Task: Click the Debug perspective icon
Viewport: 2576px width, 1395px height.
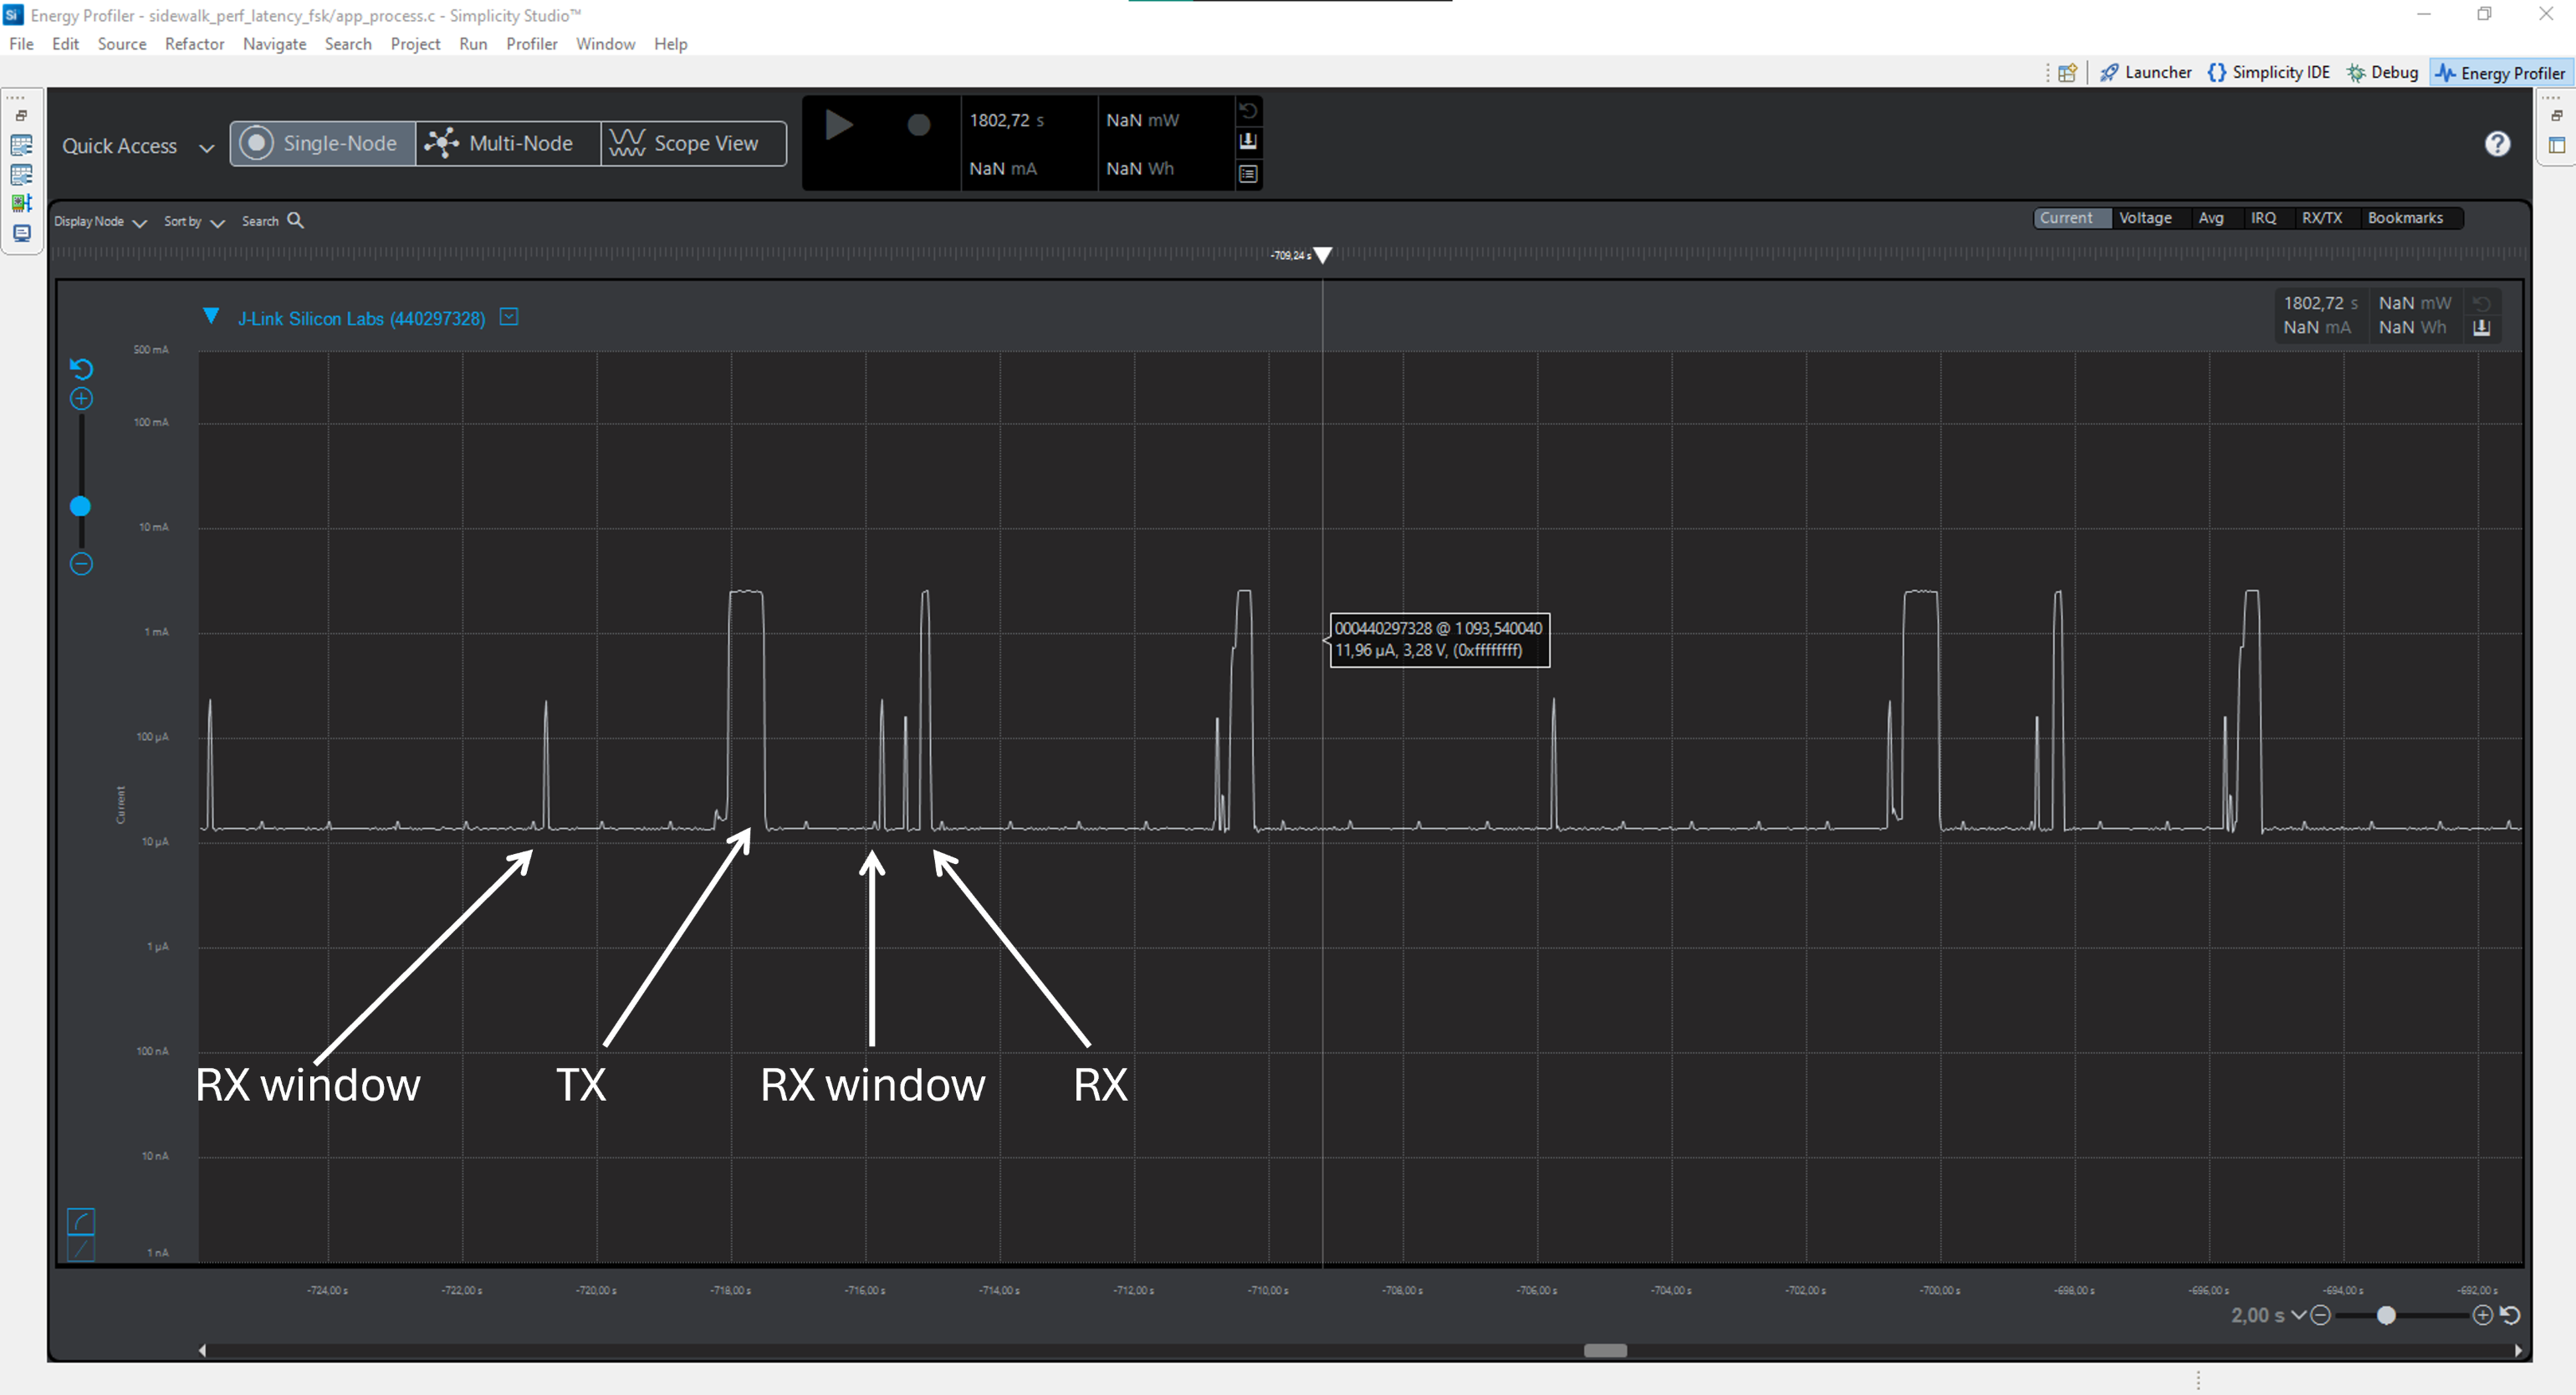Action: tap(2355, 72)
